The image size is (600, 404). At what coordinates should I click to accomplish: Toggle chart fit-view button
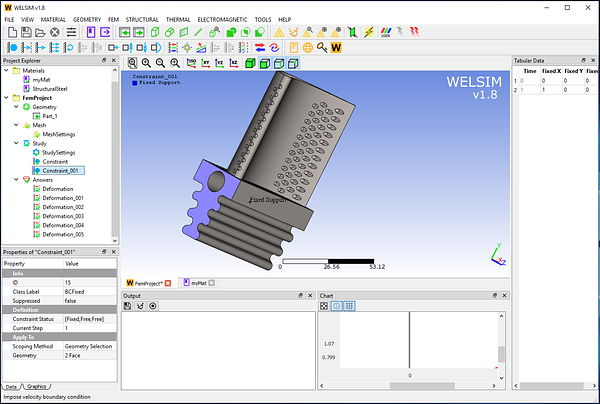324,306
